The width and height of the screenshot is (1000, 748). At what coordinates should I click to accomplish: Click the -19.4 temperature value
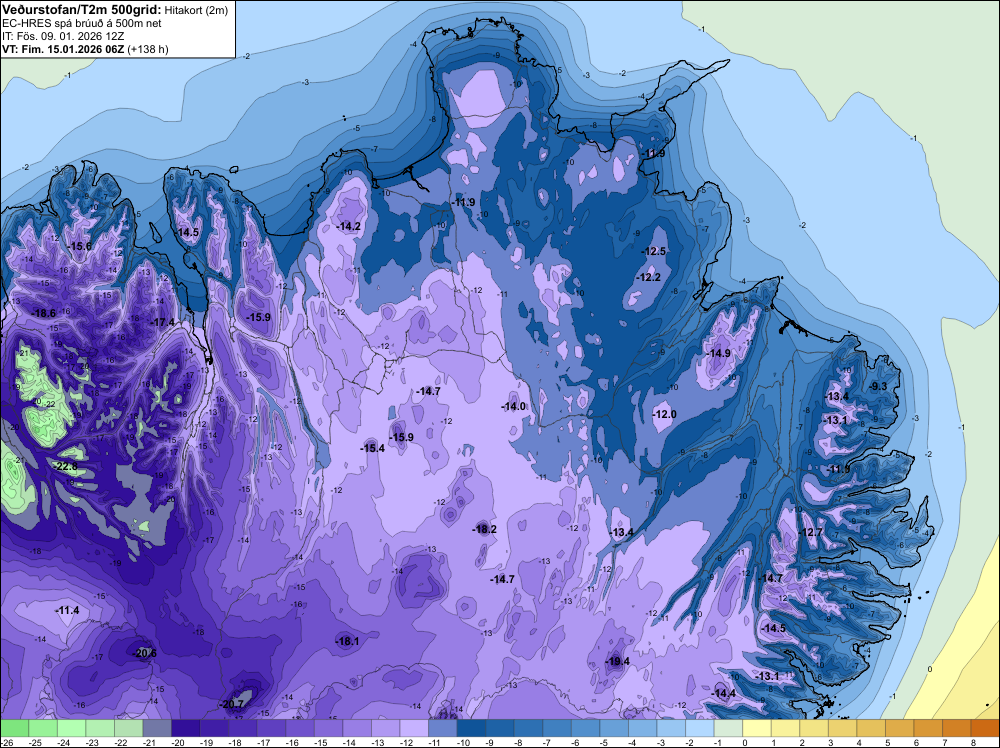(x=617, y=661)
